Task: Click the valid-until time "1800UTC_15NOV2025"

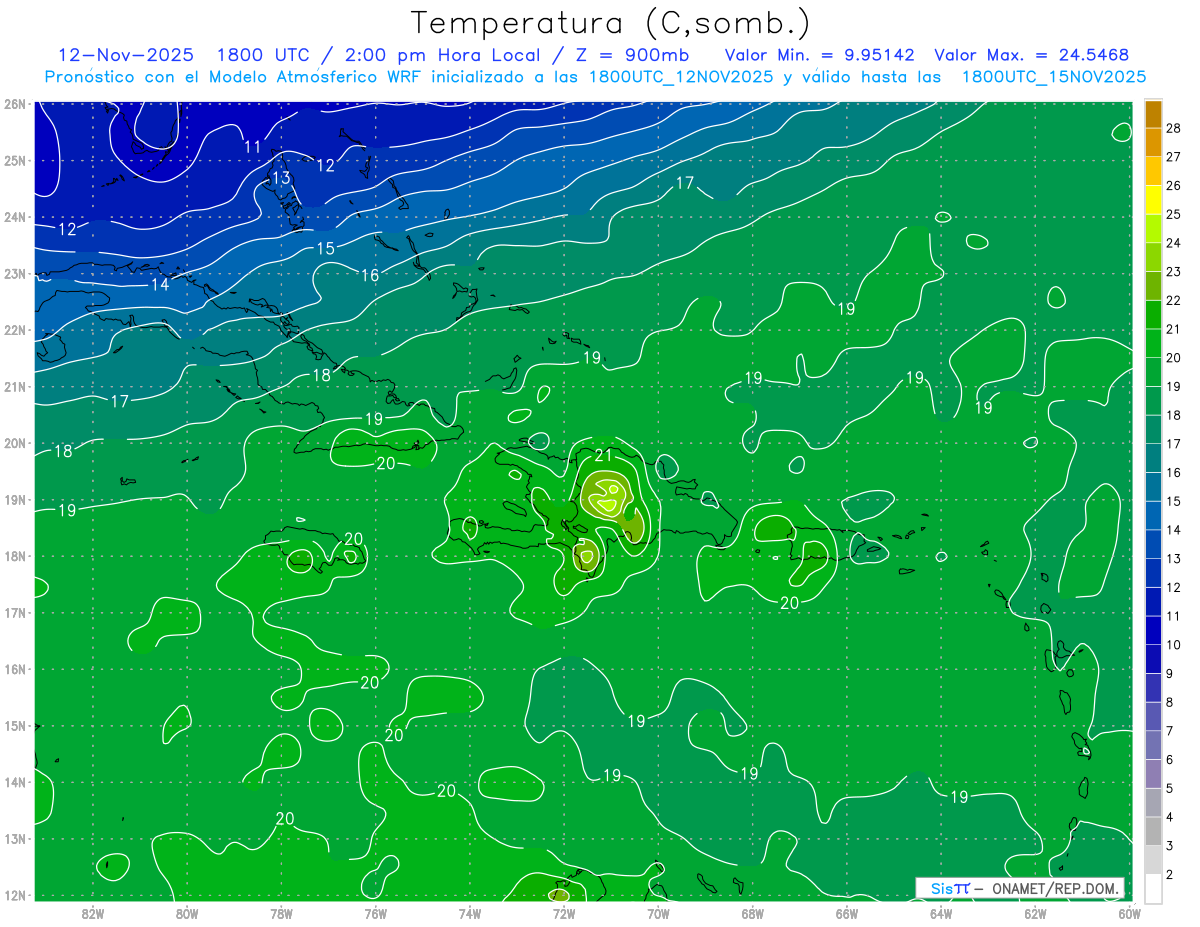Action: (1053, 77)
